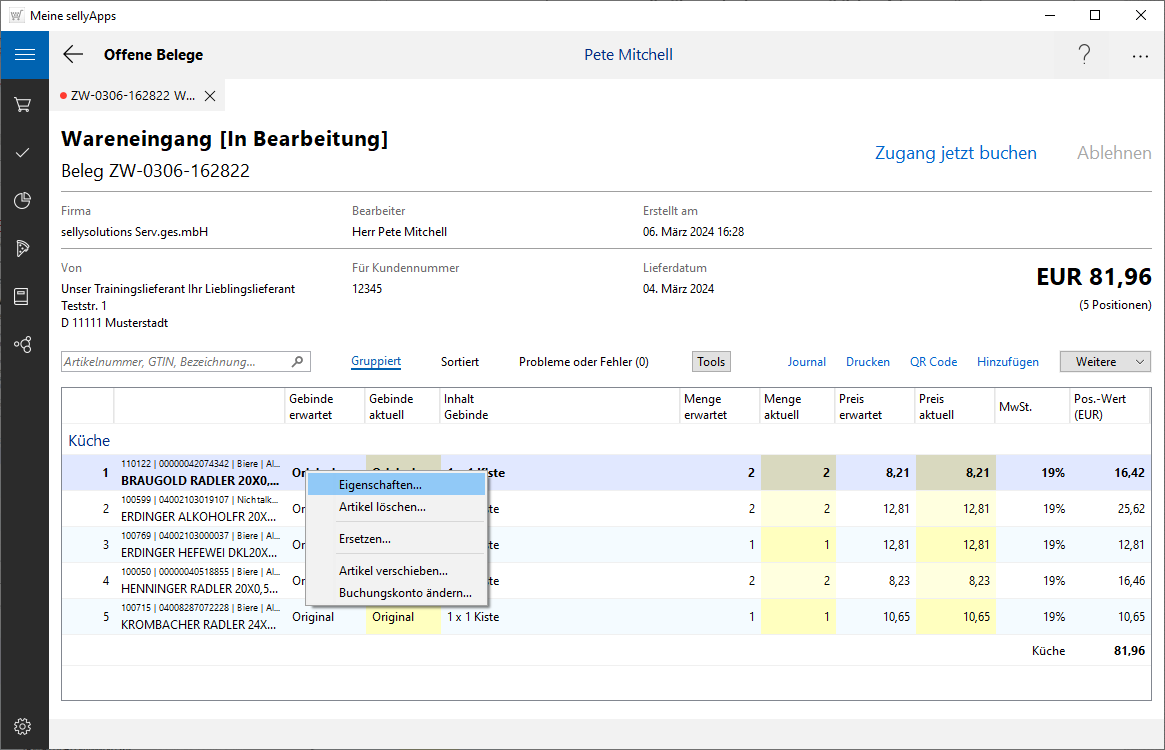
Task: Collapse the Küche group header
Action: pos(89,441)
